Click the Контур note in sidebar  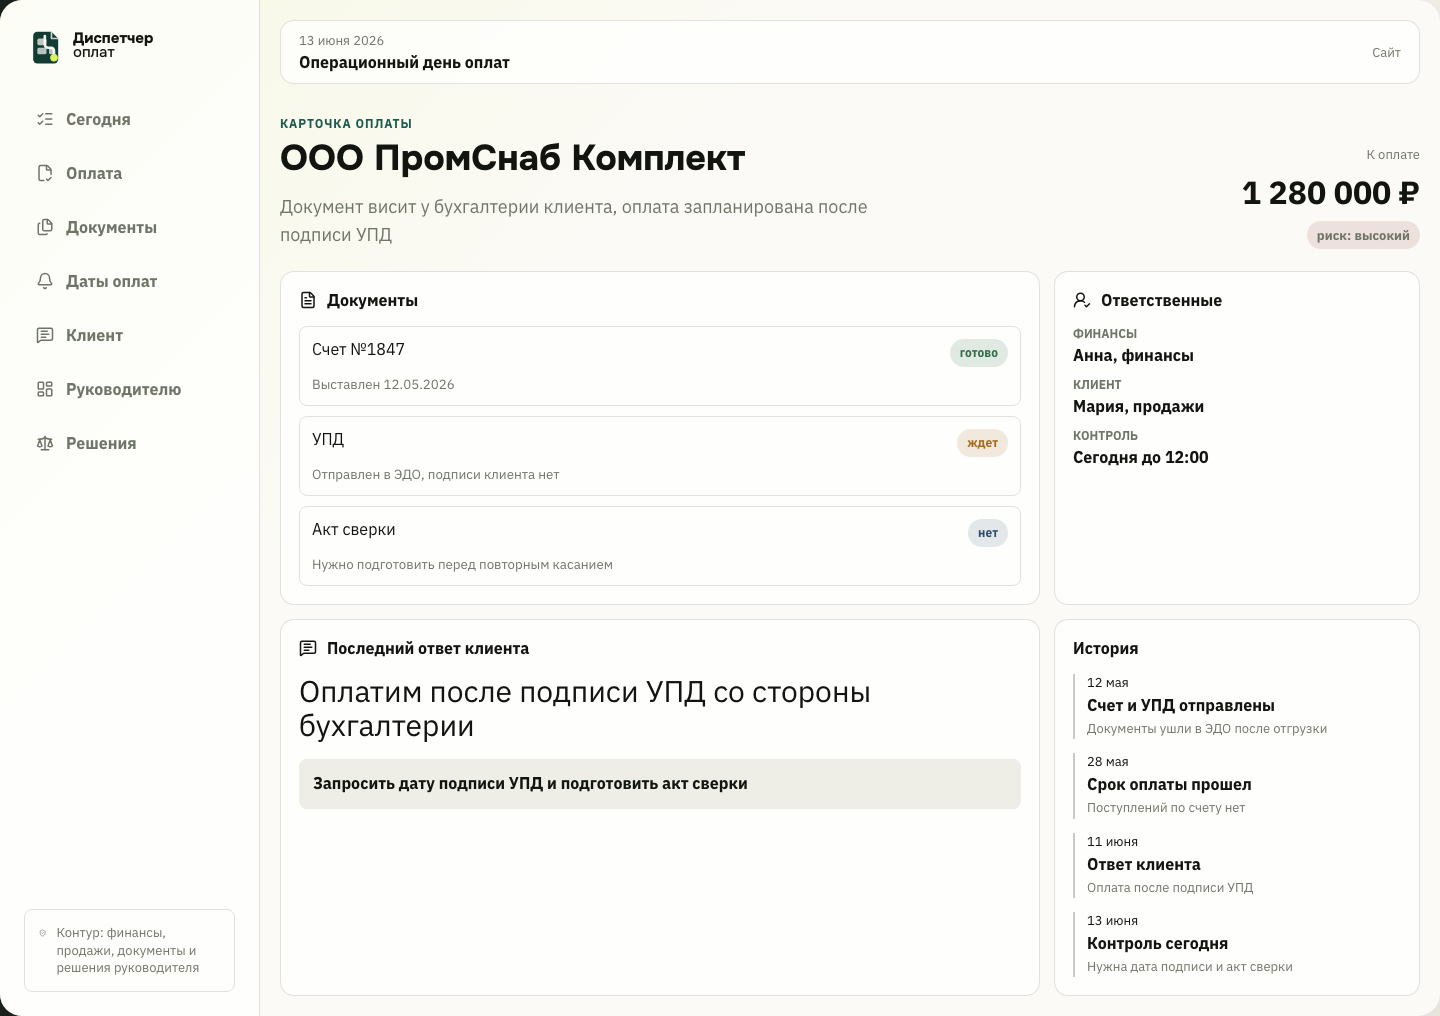(x=129, y=951)
